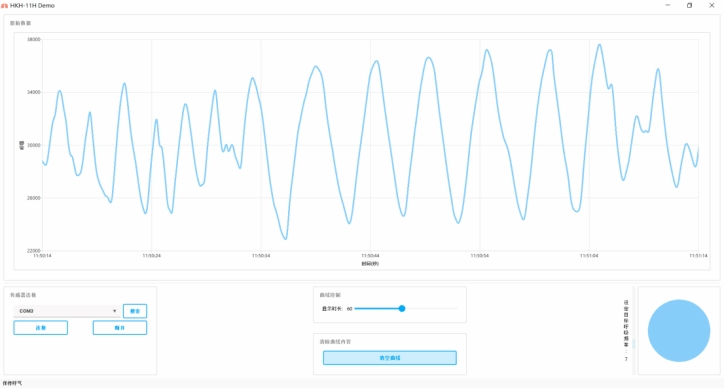Click the small refresh button next to COM3
Screen dimensions: 724x389
click(x=135, y=311)
